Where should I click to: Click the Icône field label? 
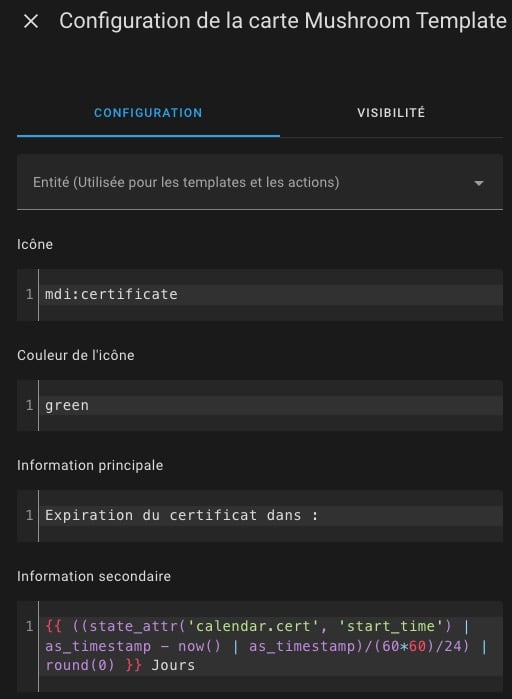35,244
